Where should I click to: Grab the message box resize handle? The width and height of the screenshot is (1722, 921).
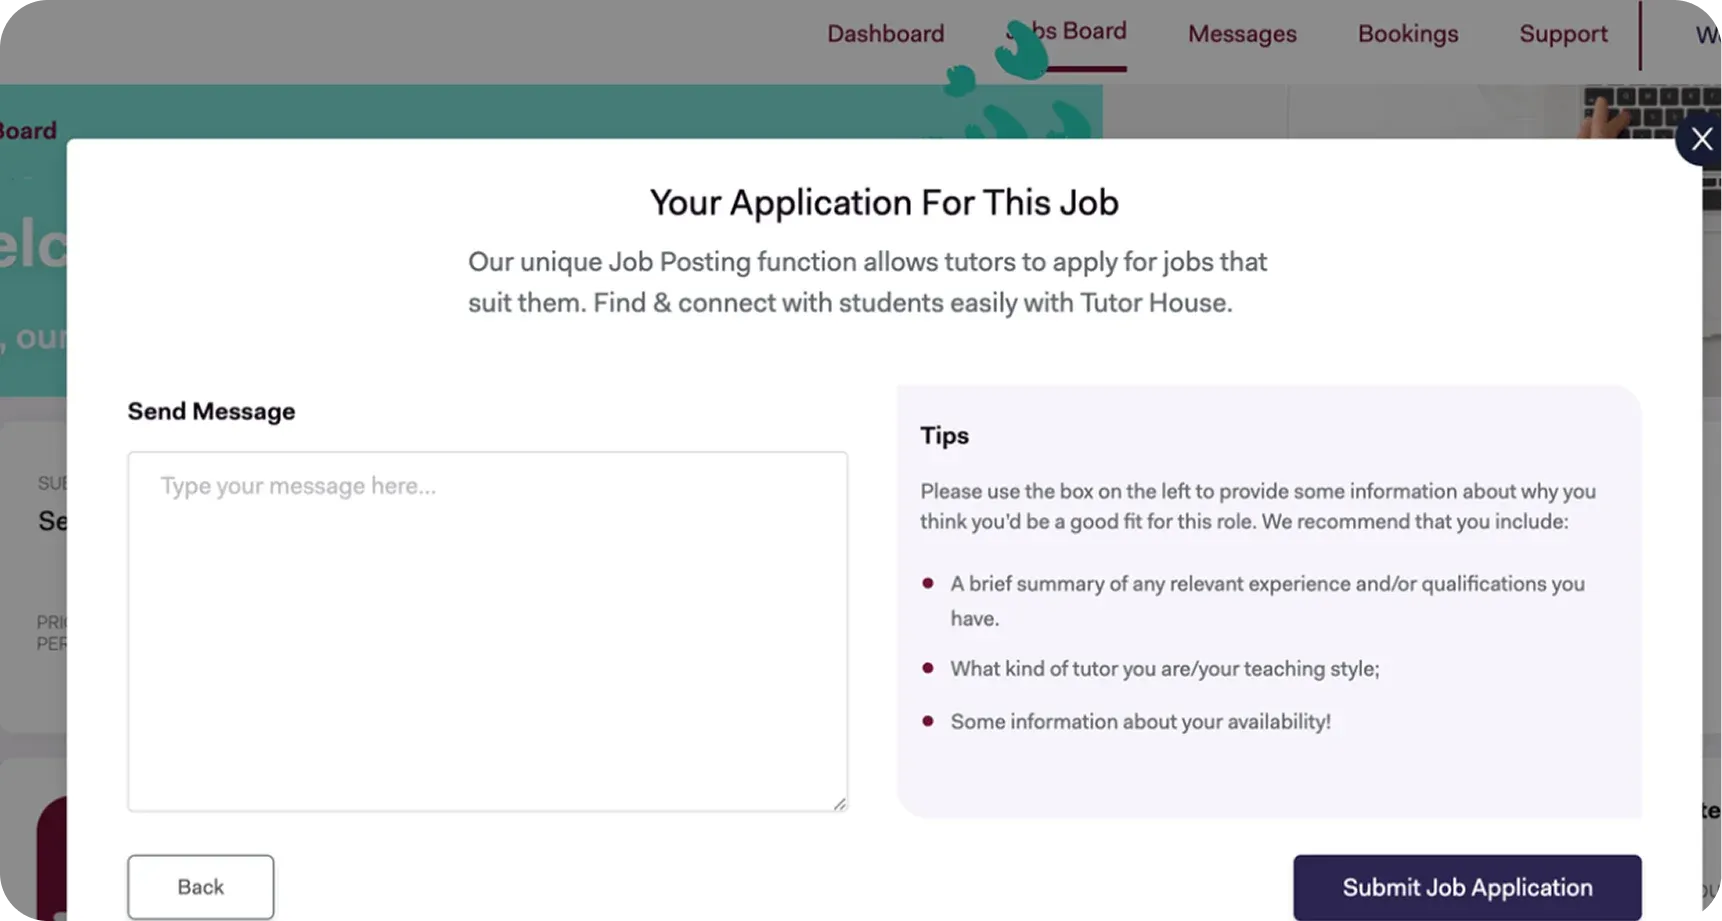839,803
